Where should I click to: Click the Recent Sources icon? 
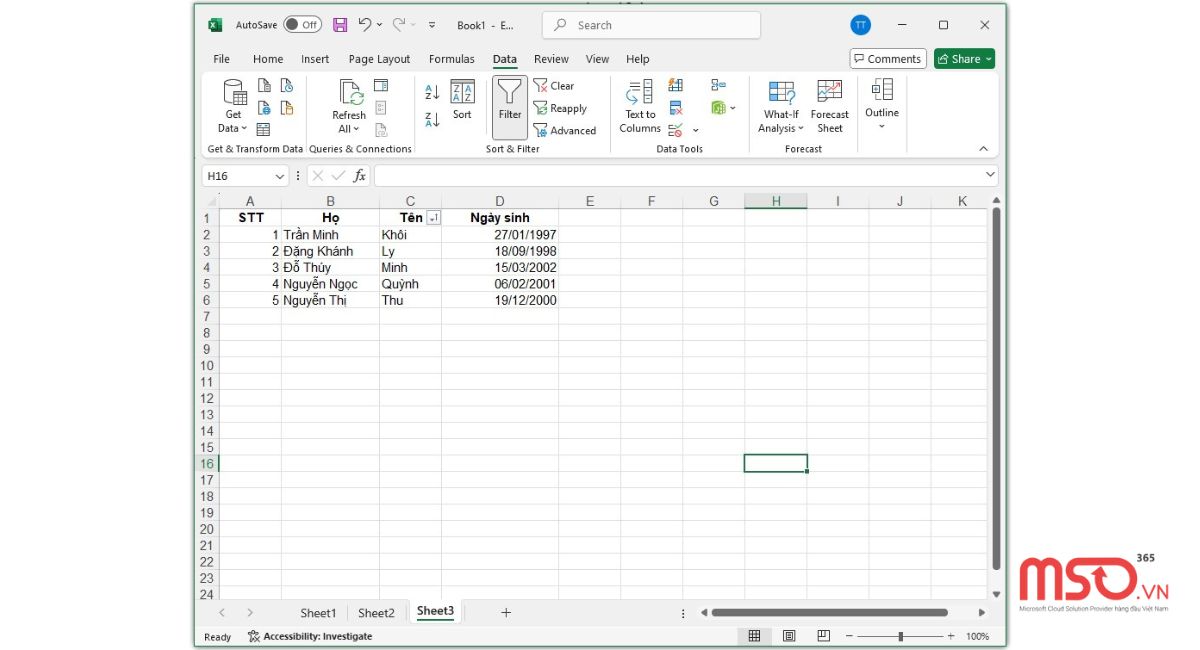(x=287, y=86)
